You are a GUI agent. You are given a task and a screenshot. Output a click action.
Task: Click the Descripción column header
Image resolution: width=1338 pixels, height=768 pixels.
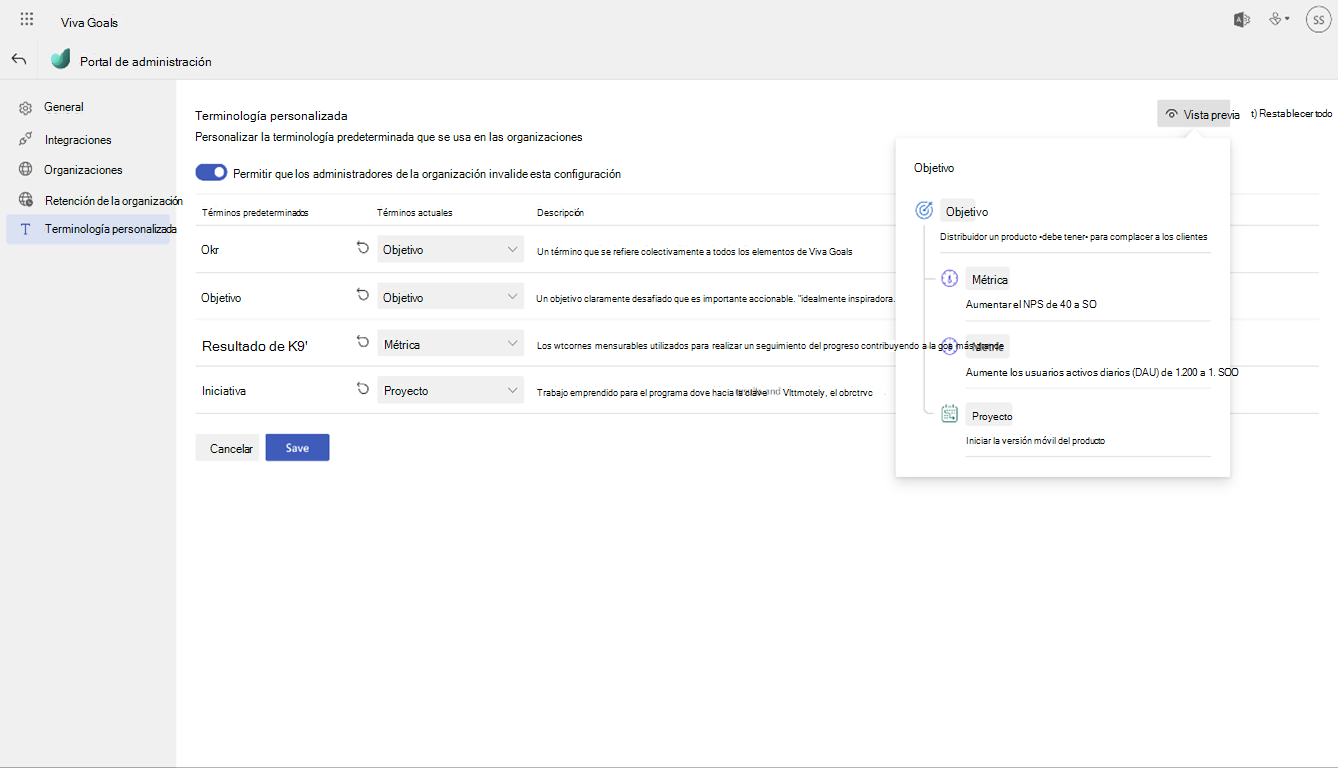coord(560,213)
